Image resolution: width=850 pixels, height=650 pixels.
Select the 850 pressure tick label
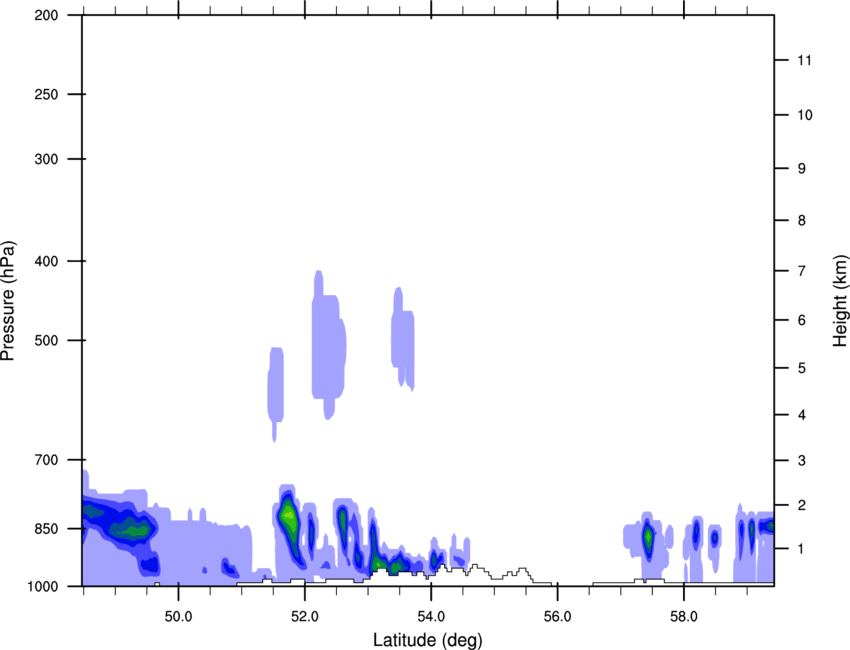(x=46, y=529)
